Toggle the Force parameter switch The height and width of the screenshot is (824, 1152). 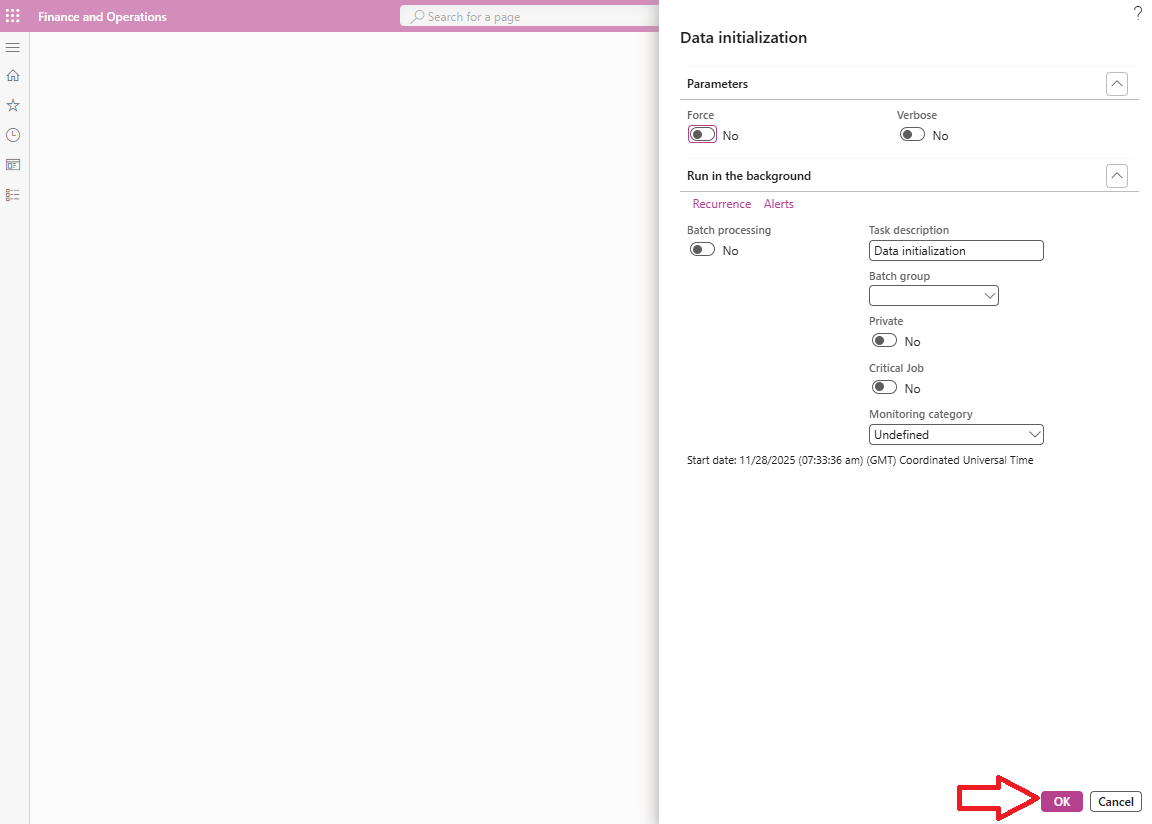tap(703, 135)
